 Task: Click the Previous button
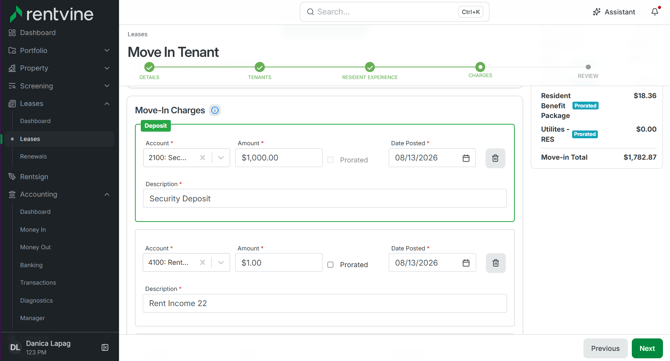605,349
